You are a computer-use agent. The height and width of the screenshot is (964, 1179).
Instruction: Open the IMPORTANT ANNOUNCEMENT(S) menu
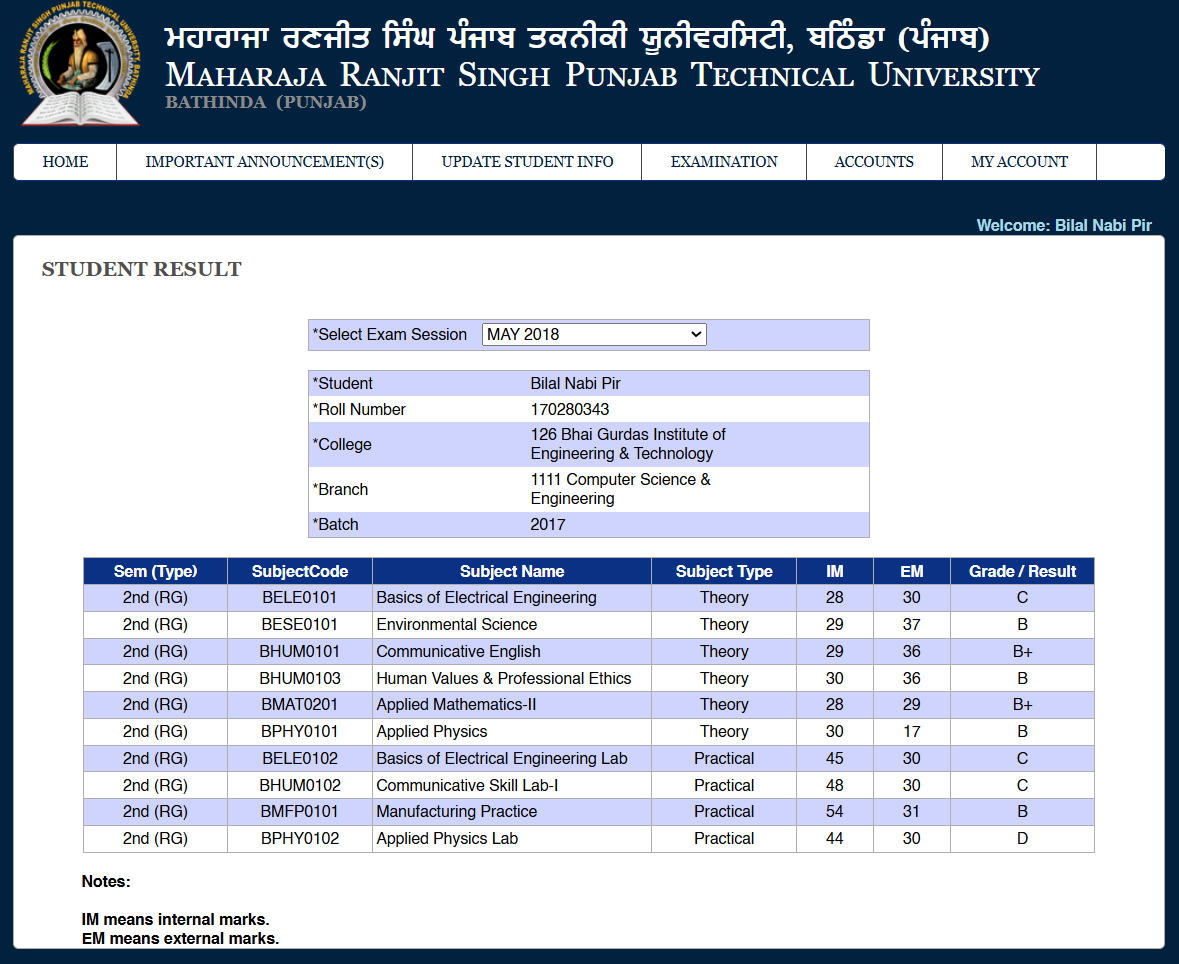(x=264, y=162)
